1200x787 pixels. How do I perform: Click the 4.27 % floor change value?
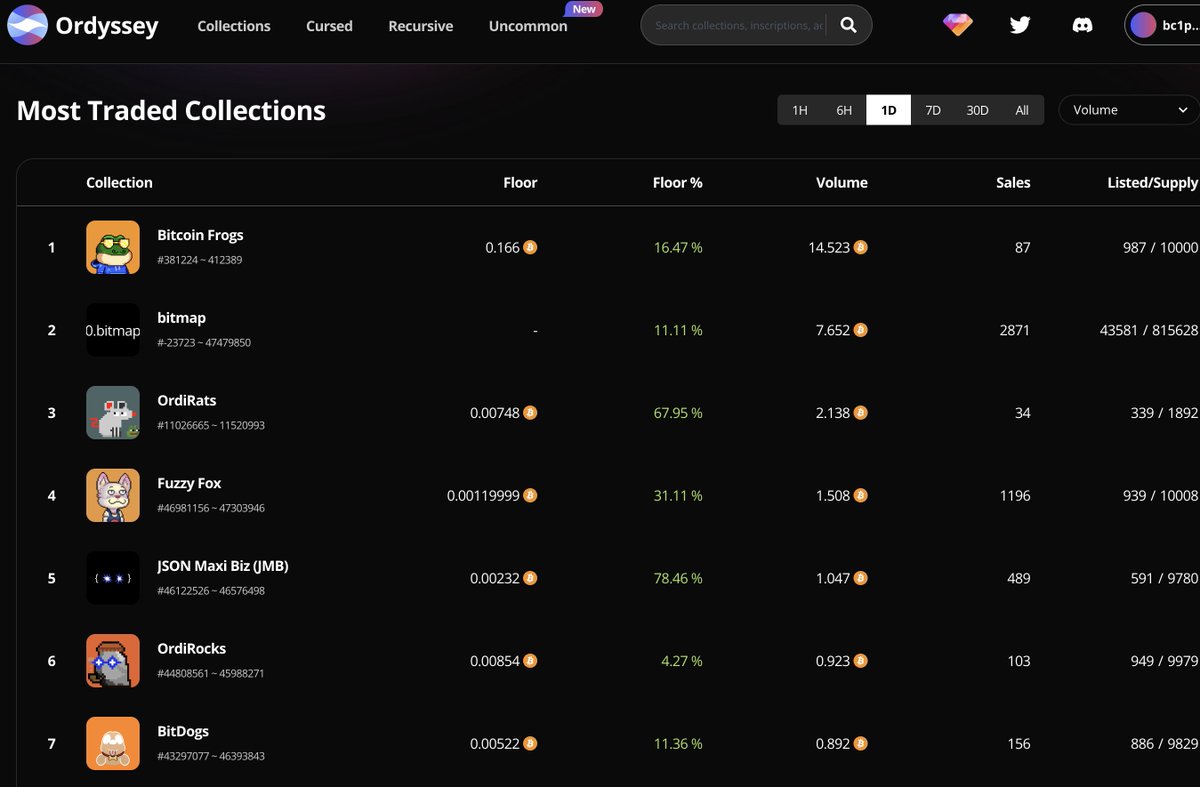(x=681, y=661)
